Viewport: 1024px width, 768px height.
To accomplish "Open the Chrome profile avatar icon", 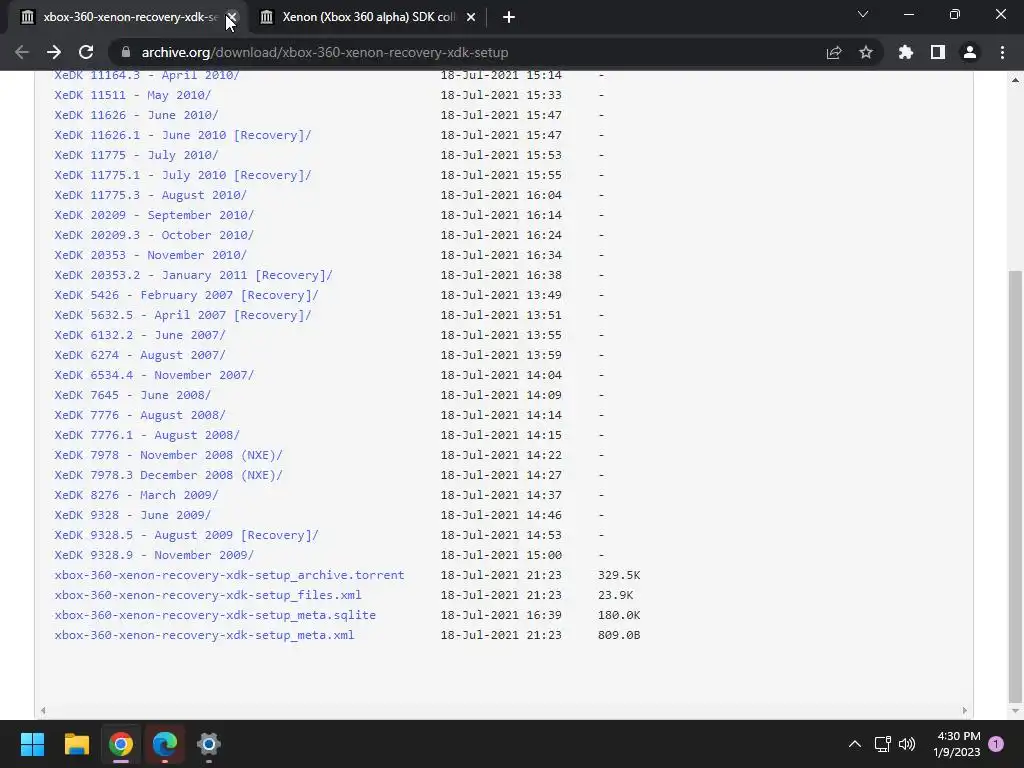I will pyautogui.click(x=970, y=52).
